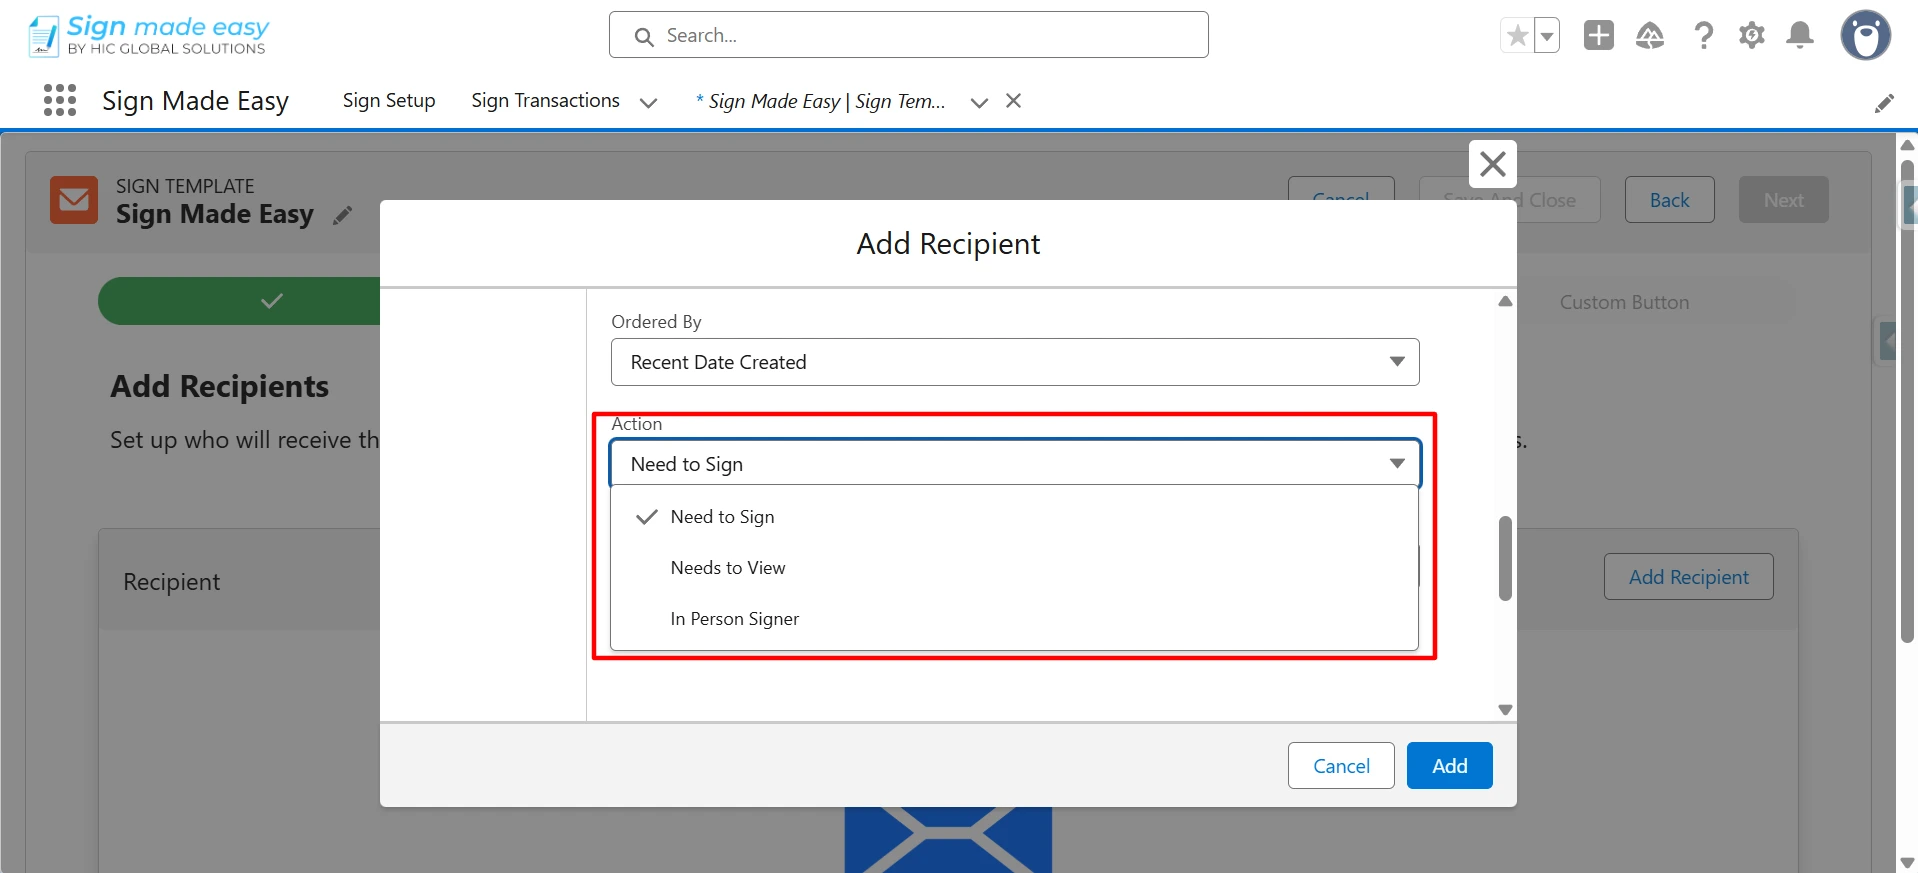Click the modal scrollbar thumb

tap(1505, 559)
